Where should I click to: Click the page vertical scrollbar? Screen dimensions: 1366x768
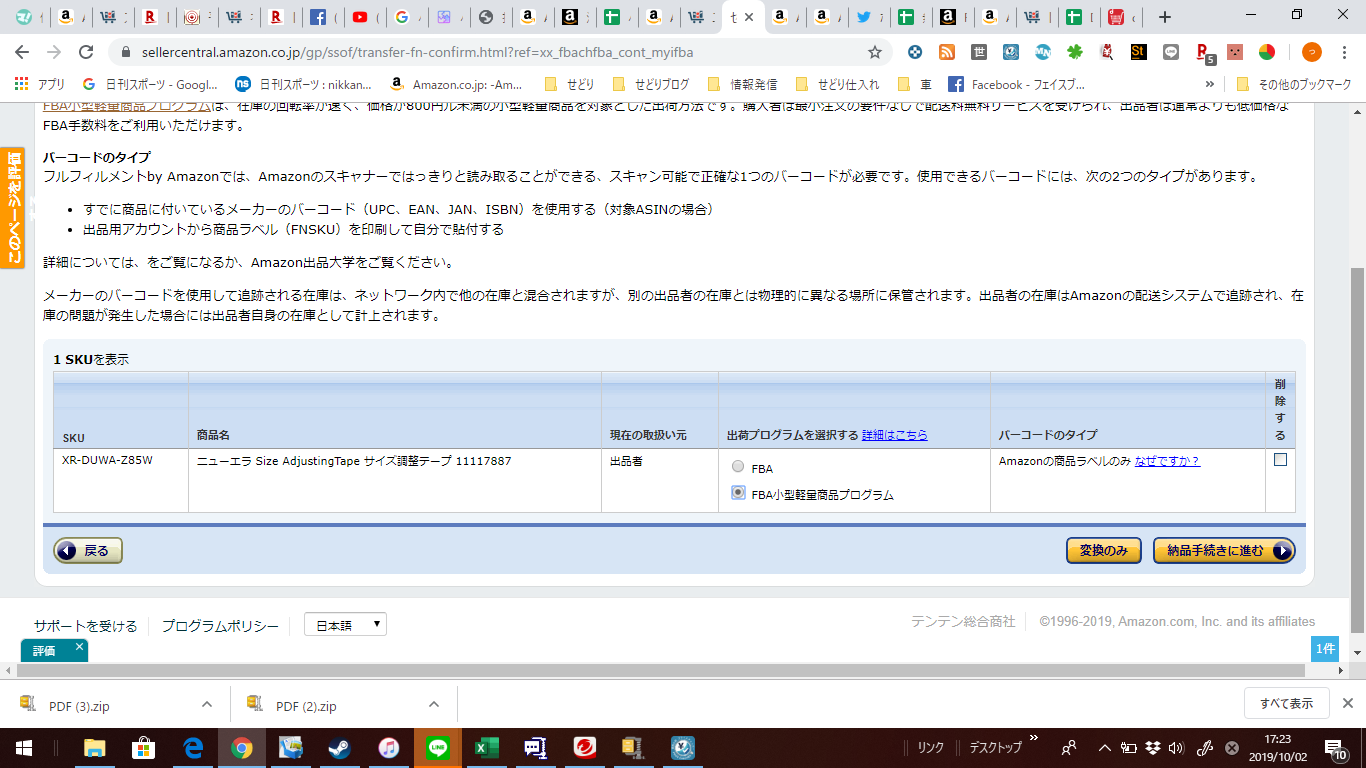pyautogui.click(x=1357, y=450)
